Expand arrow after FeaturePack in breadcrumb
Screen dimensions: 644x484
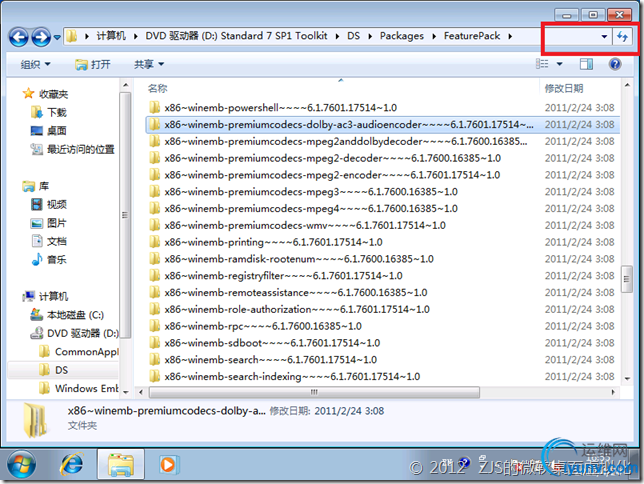pos(510,37)
